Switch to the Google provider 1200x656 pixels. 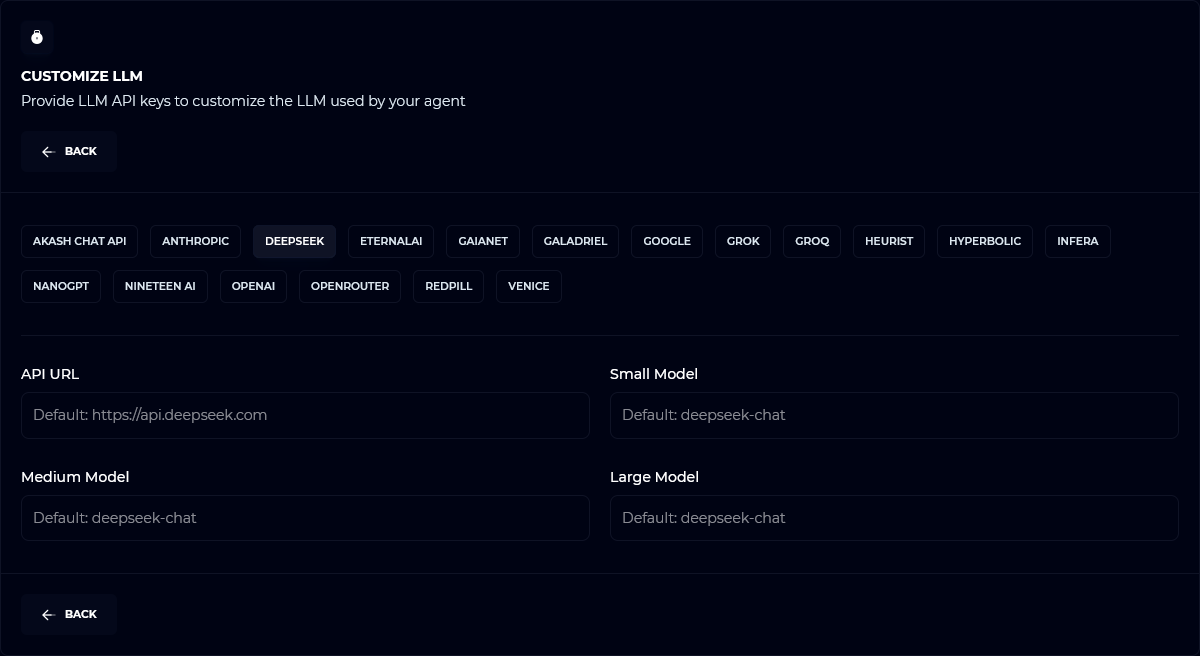(667, 241)
